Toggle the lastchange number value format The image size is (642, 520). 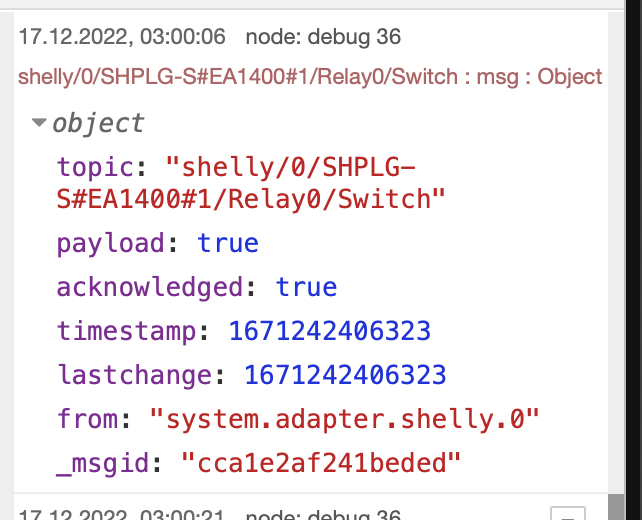click(x=345, y=375)
